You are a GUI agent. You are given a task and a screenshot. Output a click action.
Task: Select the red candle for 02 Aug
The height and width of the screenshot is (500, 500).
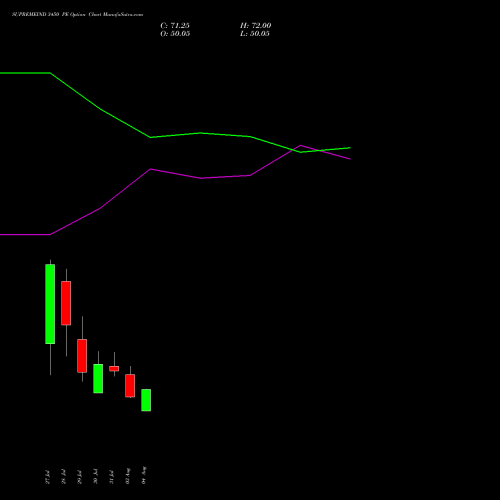tap(130, 386)
